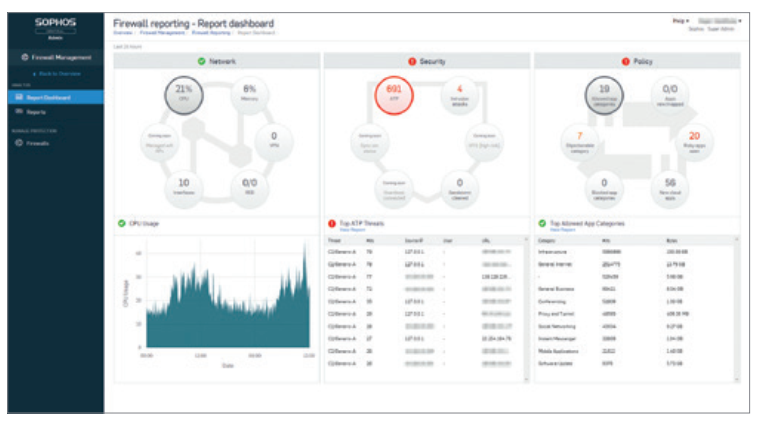This screenshot has width=759, height=423.
Task: Click the Bytes column header
Action: point(672,241)
